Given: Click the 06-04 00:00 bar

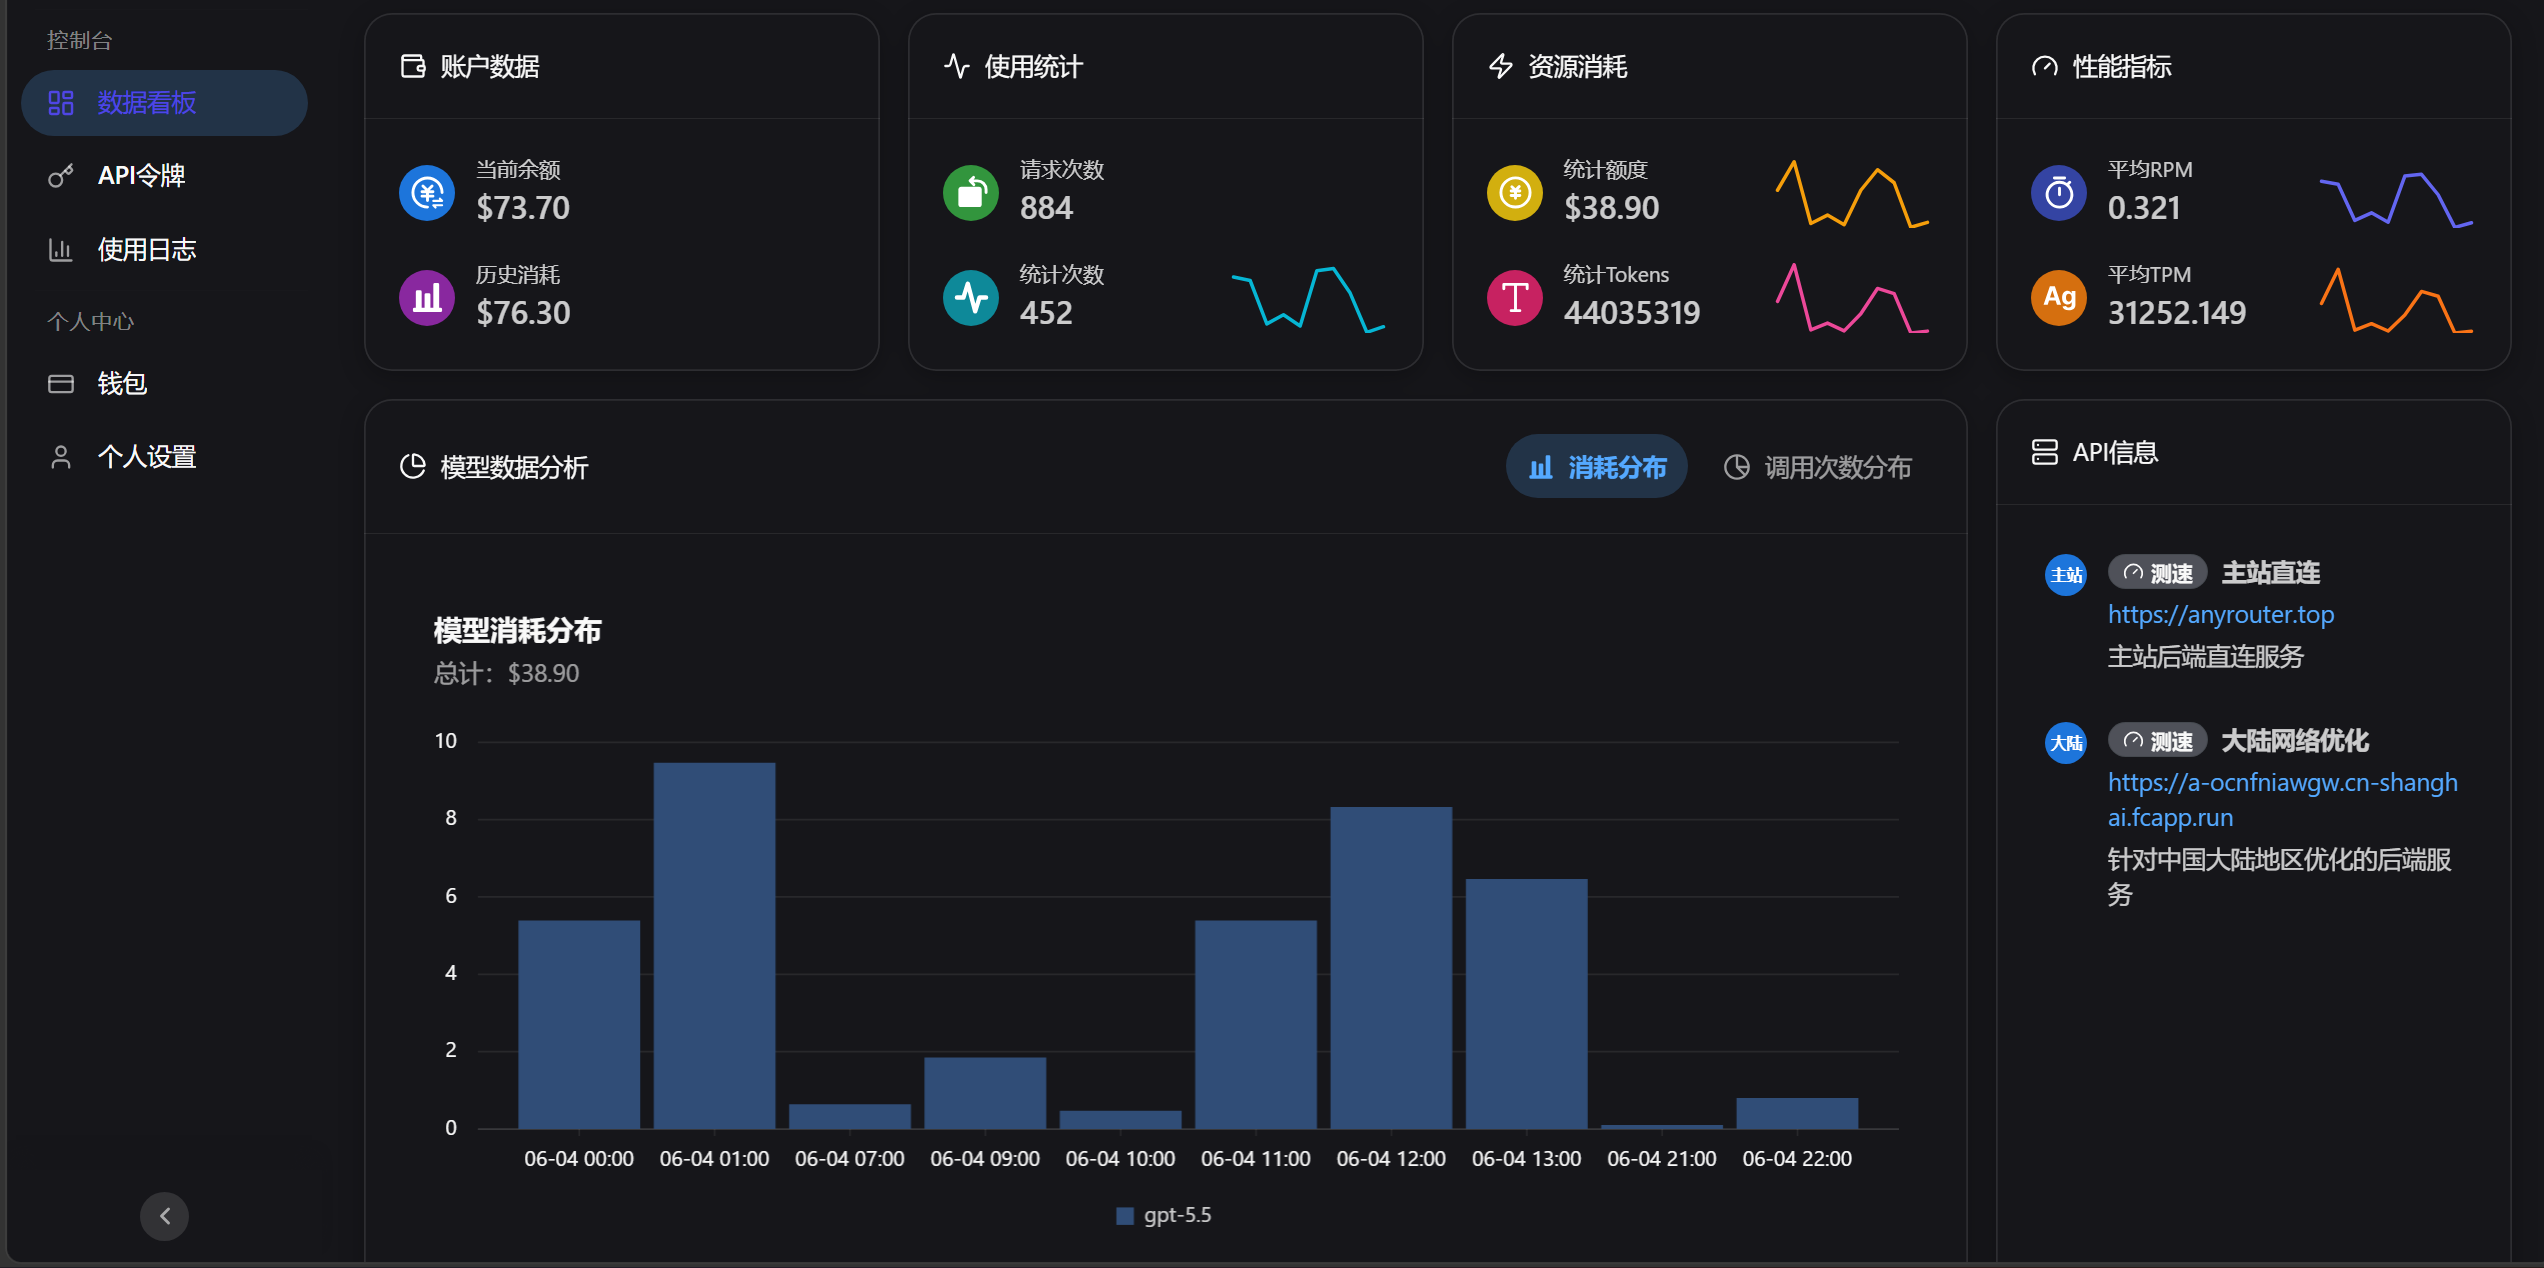Looking at the screenshot, I should click(579, 1025).
